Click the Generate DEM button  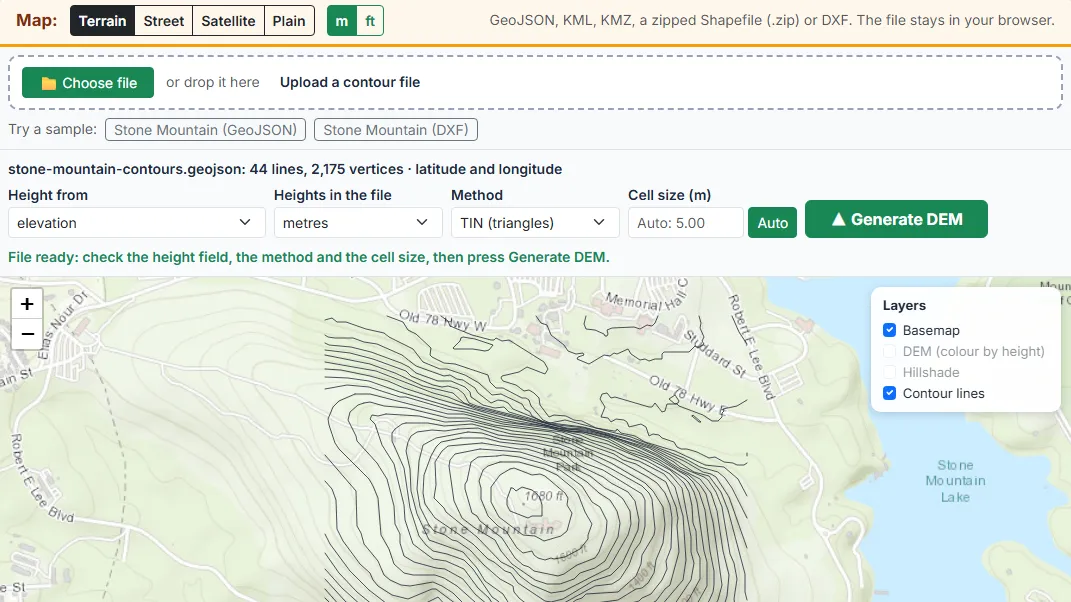pyautogui.click(x=896, y=219)
